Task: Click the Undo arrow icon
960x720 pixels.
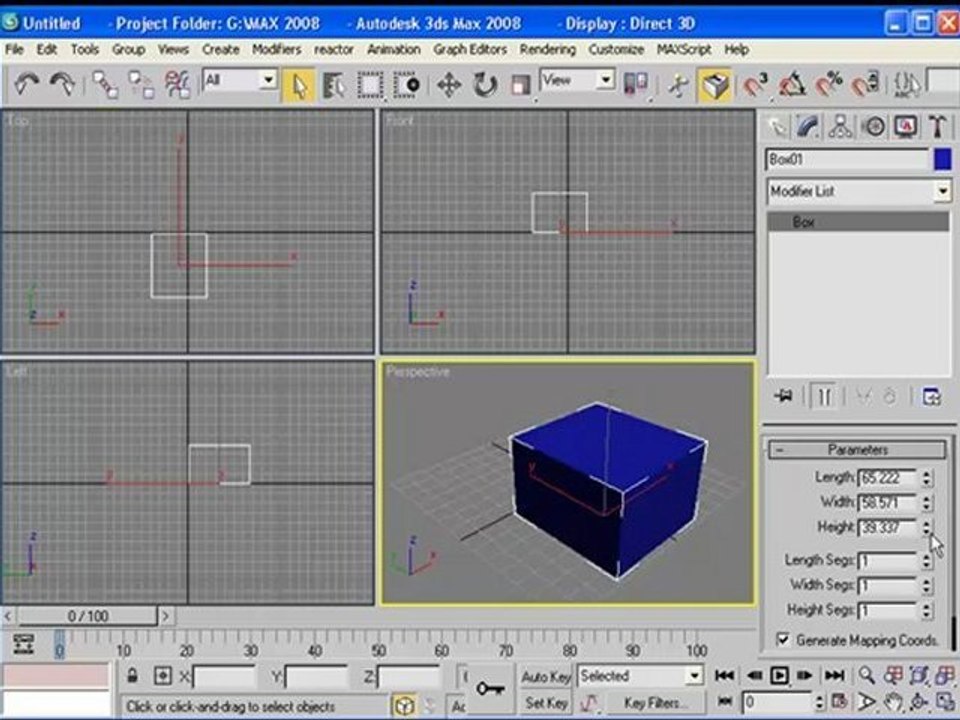Action: click(x=26, y=84)
